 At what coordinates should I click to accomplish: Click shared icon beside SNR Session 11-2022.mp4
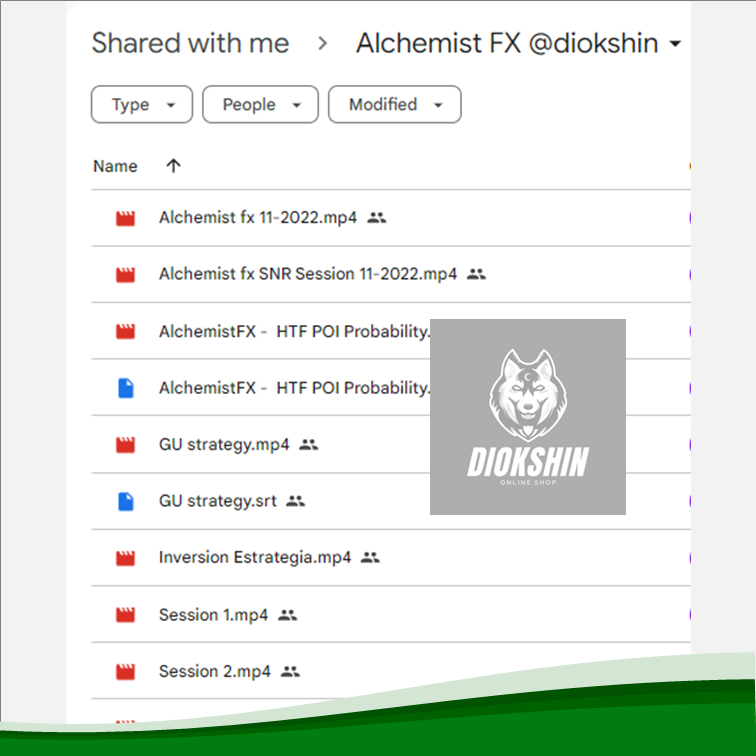pos(476,274)
